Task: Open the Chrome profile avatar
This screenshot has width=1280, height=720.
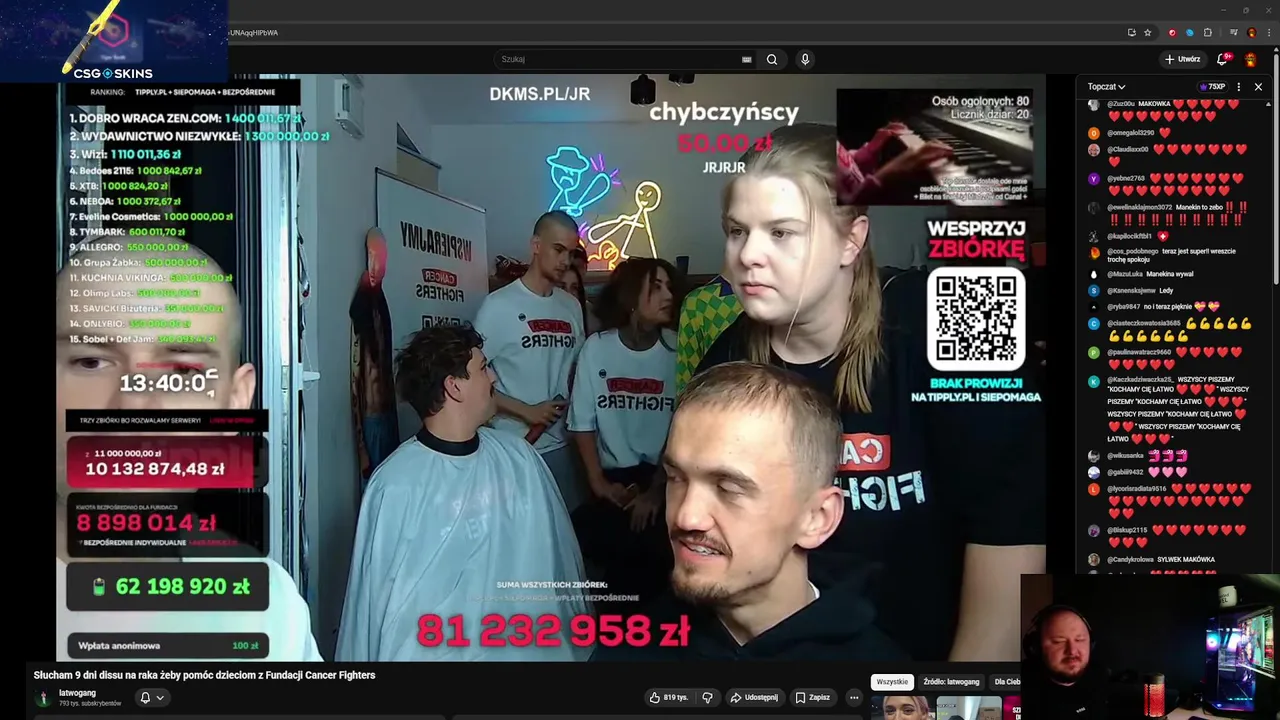Action: [1251, 32]
